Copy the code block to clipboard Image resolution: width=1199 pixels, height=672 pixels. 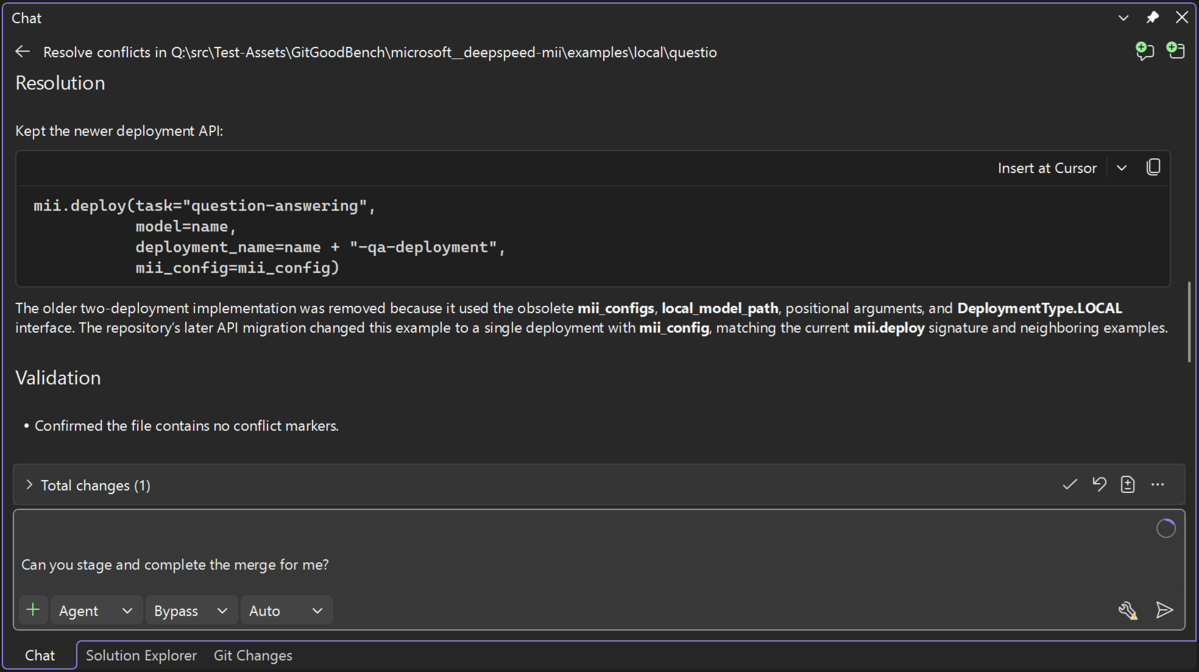pyautogui.click(x=1153, y=167)
